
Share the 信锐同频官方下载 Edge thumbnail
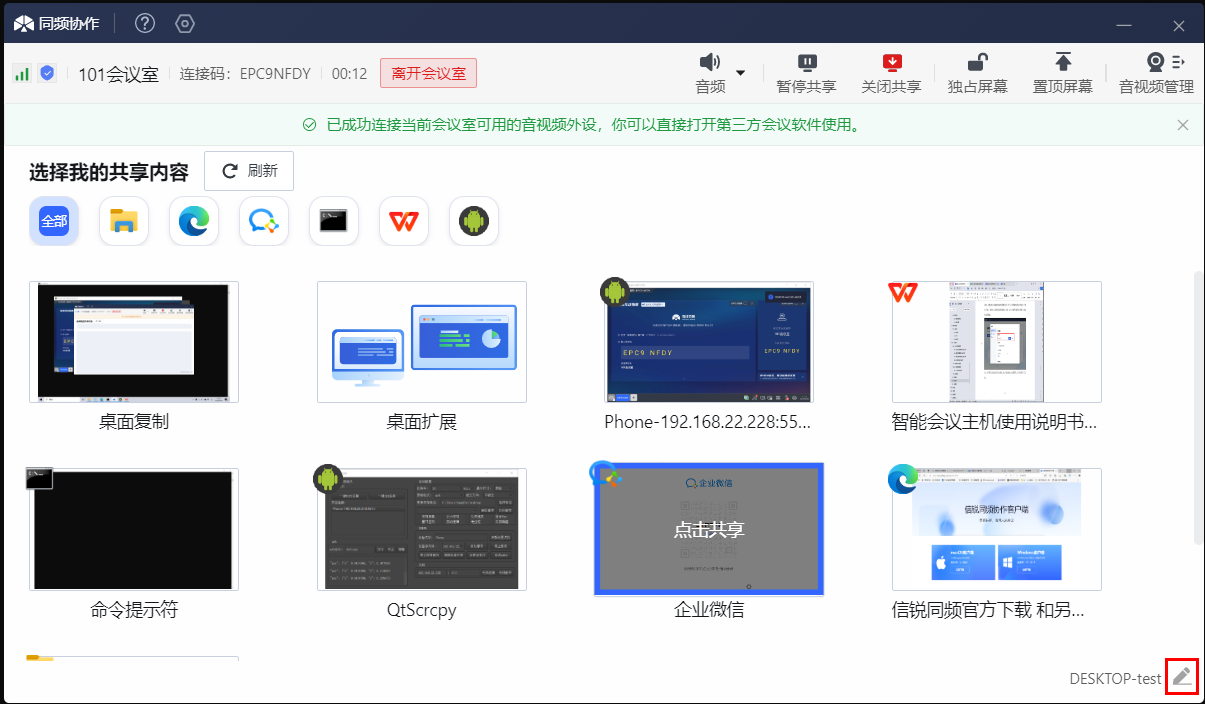click(x=997, y=529)
